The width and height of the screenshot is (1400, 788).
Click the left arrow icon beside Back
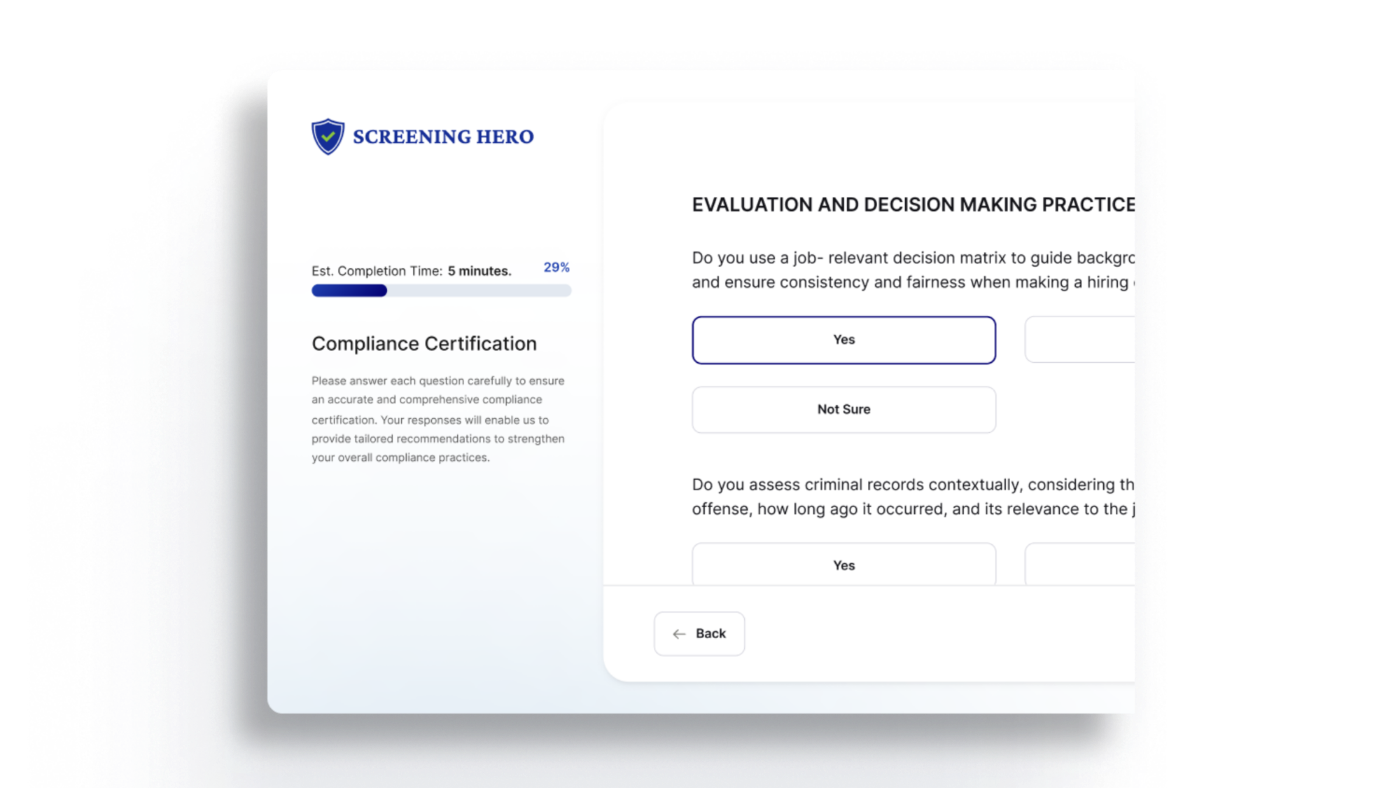tap(679, 634)
